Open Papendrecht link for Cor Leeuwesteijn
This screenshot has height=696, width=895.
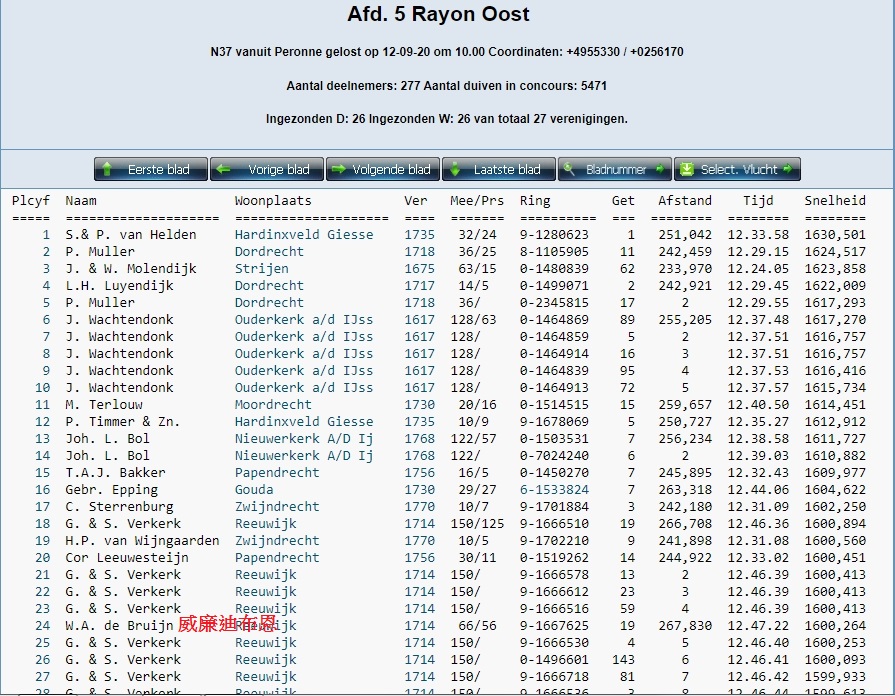click(277, 558)
